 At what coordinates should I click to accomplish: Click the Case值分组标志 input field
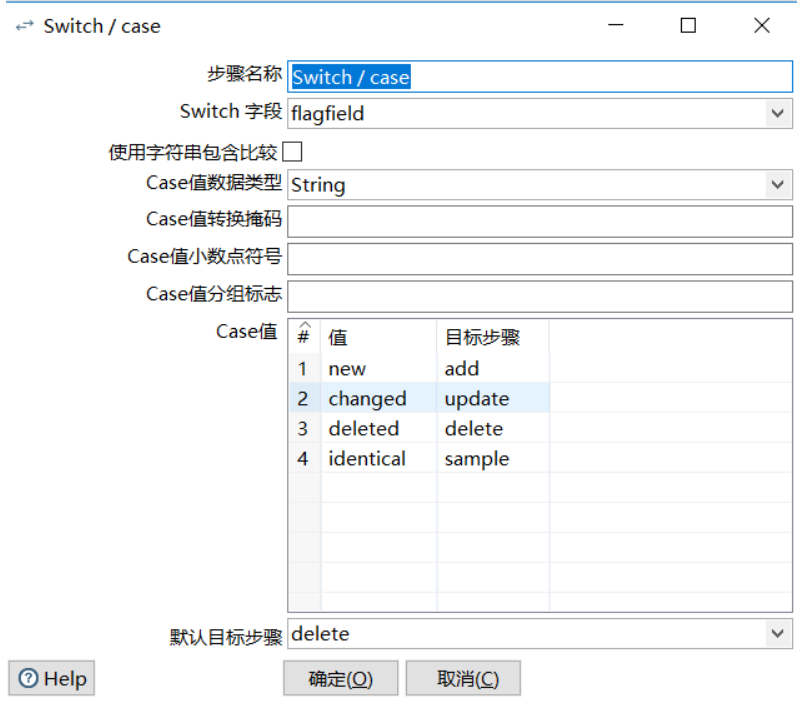pyautogui.click(x=540, y=296)
